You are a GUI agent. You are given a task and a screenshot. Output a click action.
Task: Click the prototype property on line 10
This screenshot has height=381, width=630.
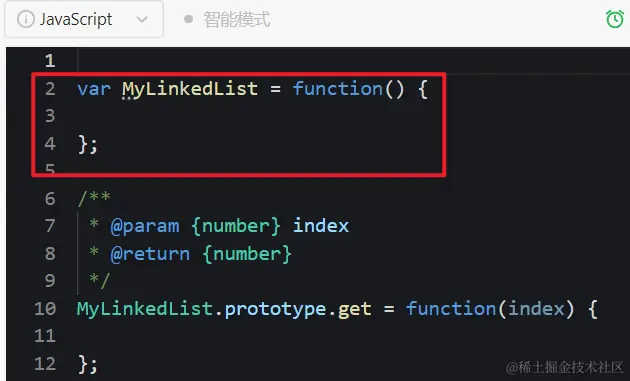click(x=276, y=309)
